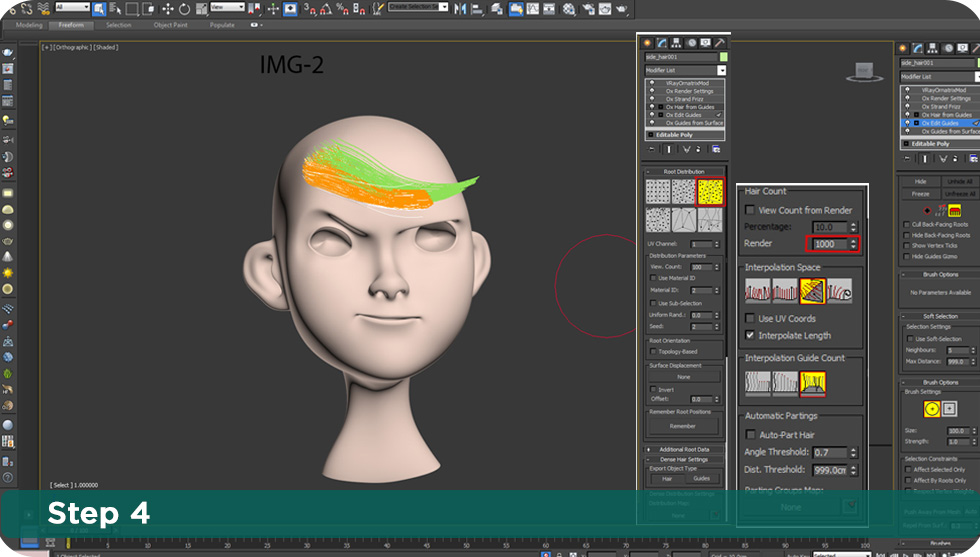The height and width of the screenshot is (557, 980).
Task: Enable Auto-Part Hair checkbox
Action: 751,435
